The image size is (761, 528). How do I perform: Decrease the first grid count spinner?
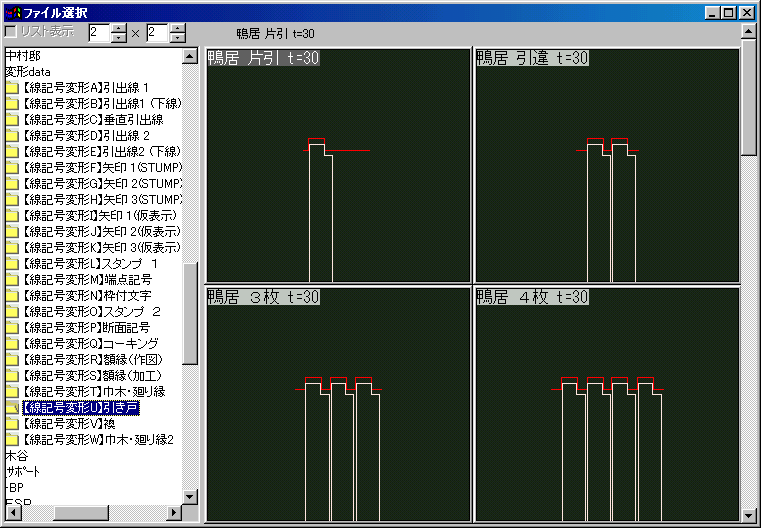pyautogui.click(x=118, y=38)
